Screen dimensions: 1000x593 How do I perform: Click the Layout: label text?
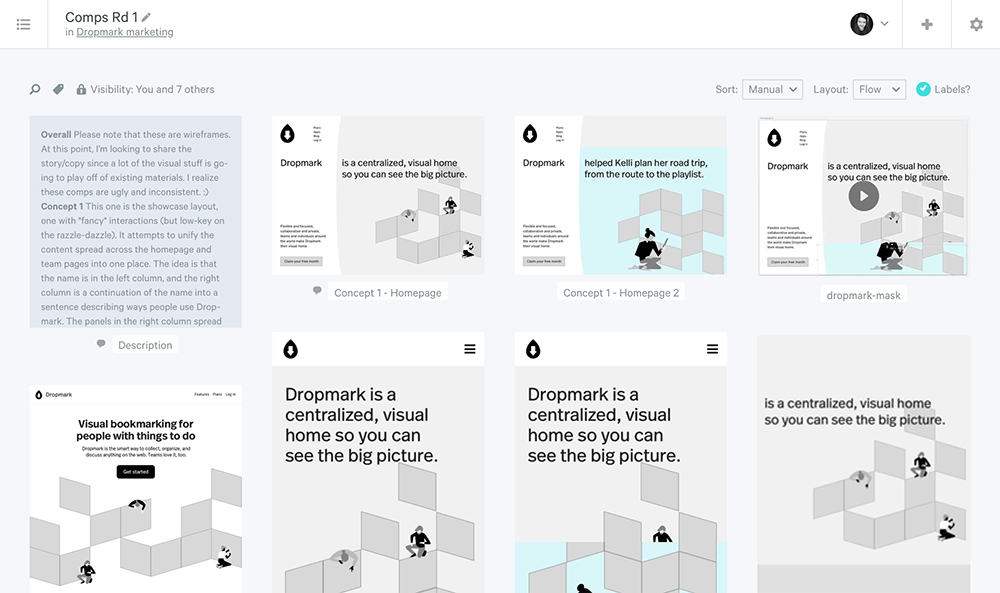(830, 89)
